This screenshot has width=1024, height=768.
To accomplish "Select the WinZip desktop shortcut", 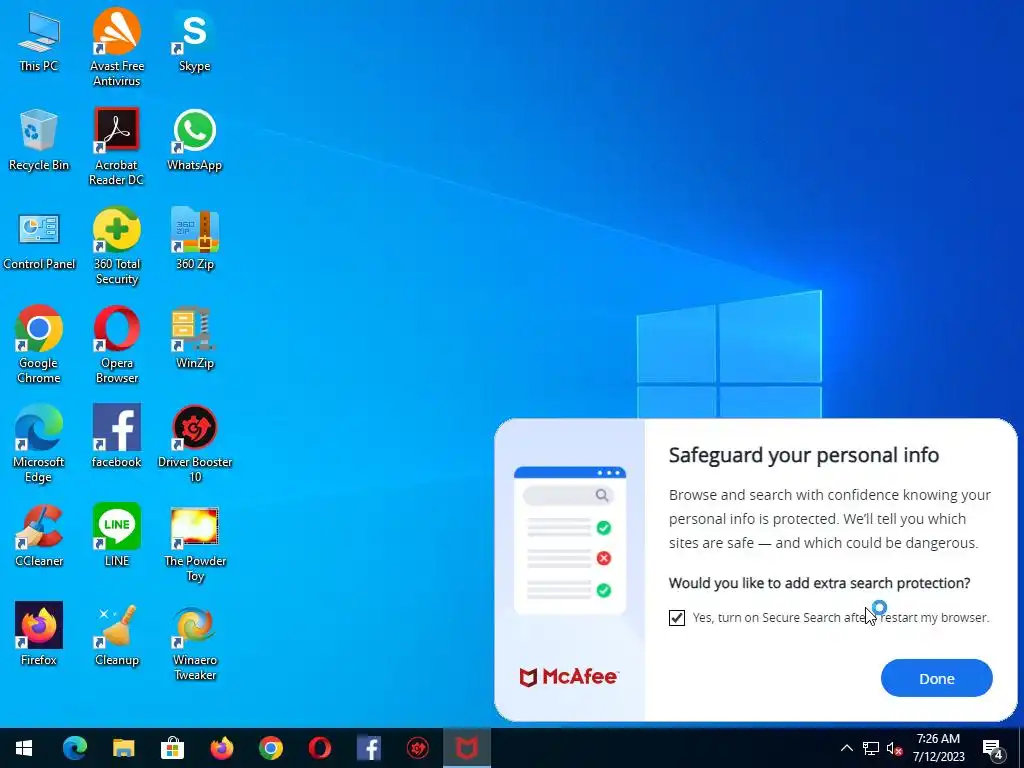I will (x=194, y=338).
